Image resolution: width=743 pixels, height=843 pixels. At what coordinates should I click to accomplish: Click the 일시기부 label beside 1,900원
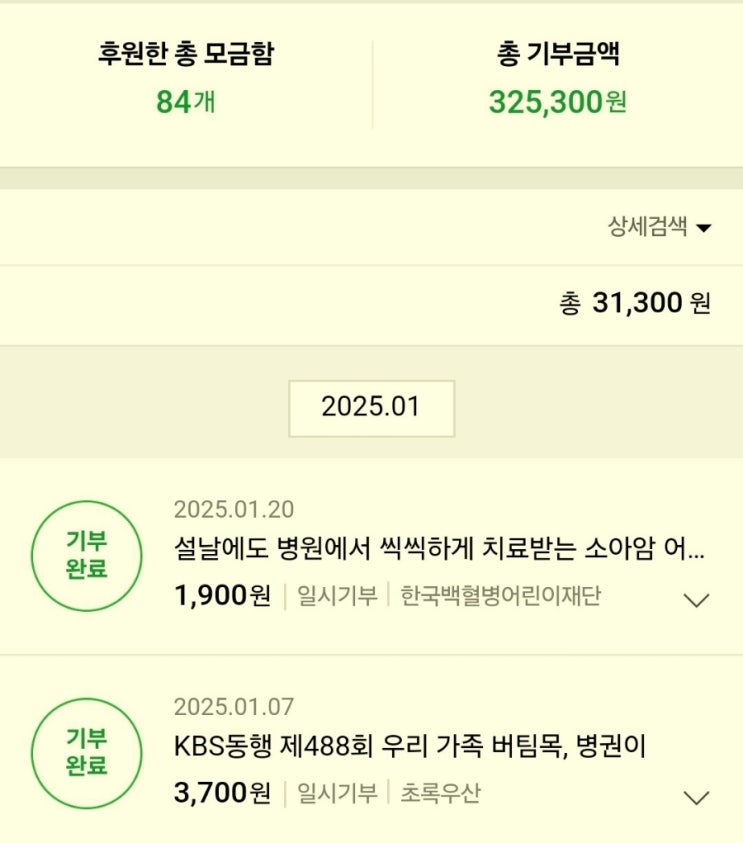click(x=337, y=597)
